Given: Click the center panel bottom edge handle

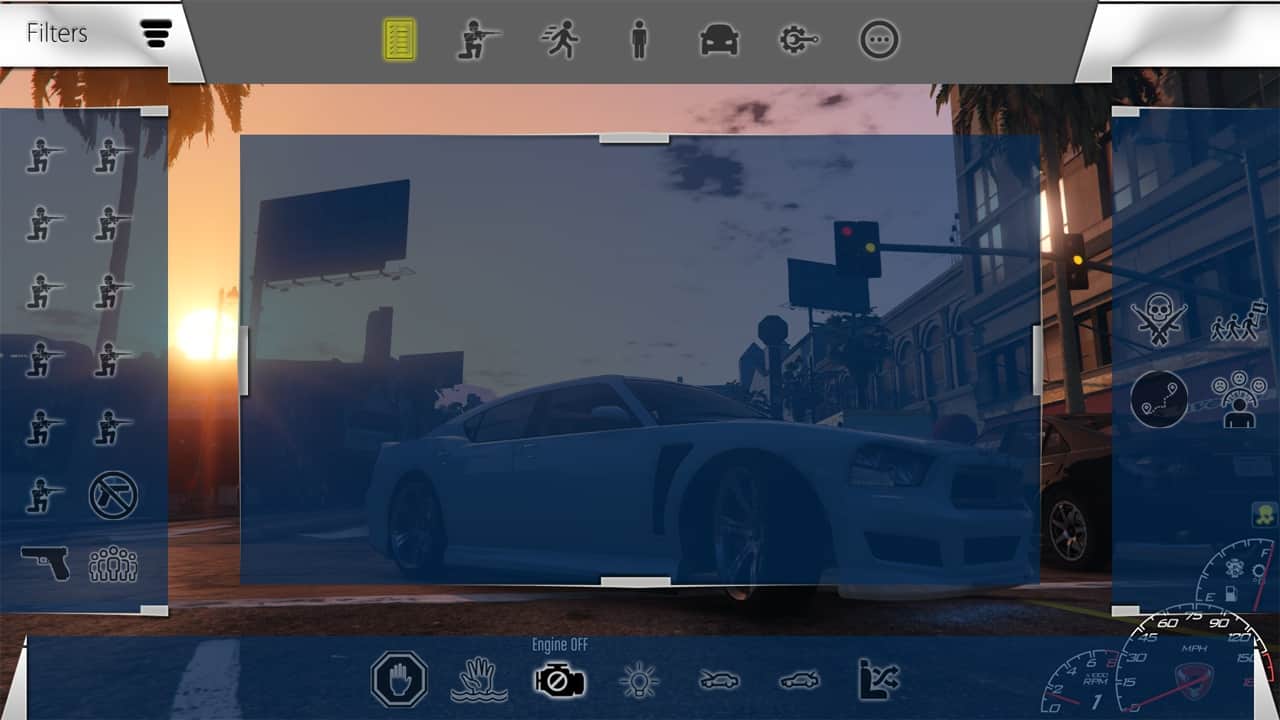Looking at the screenshot, I should coord(635,582).
